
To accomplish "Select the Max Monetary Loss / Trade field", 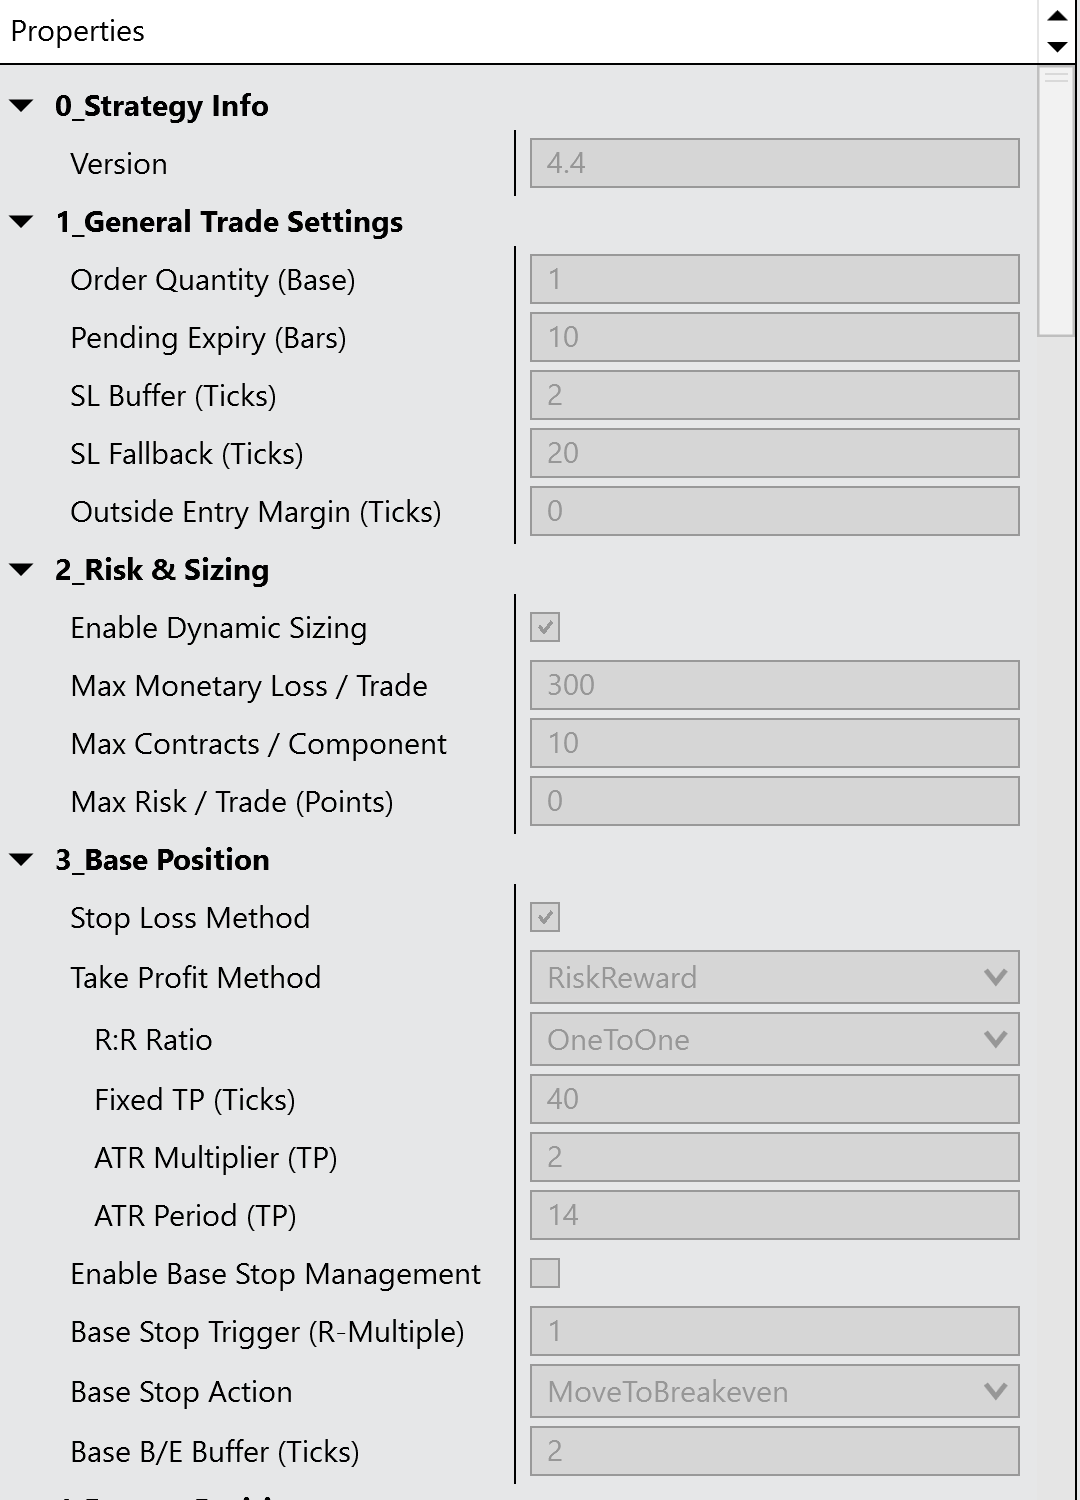I will click(774, 686).
